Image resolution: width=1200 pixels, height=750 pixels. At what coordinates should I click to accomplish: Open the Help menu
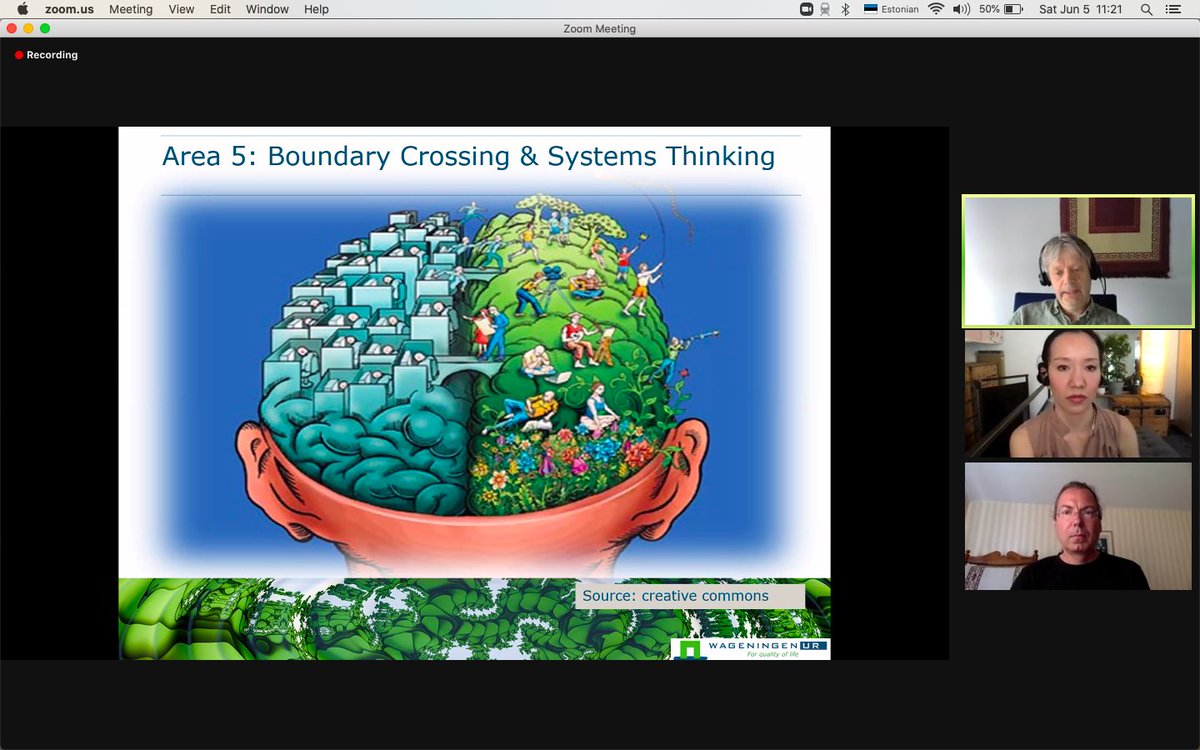click(316, 9)
